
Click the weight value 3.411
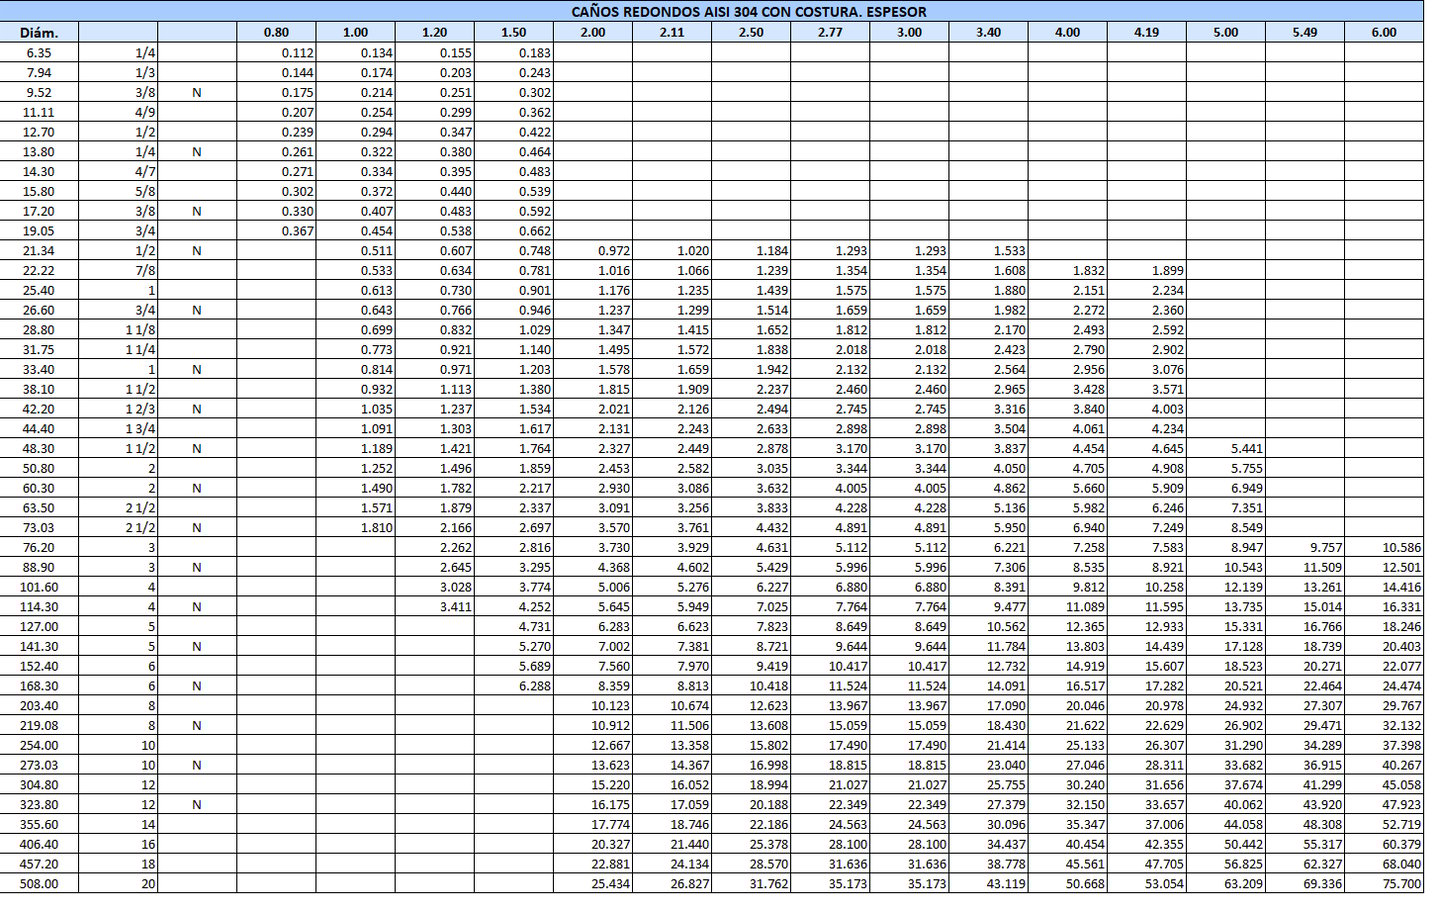(456, 607)
